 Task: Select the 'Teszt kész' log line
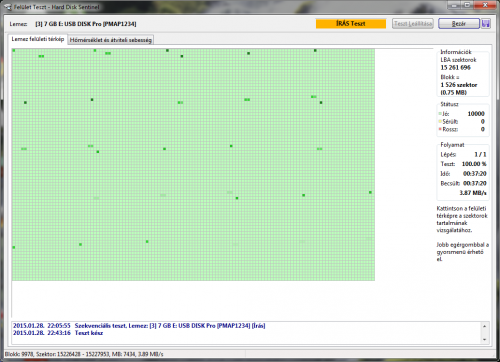click(58, 333)
